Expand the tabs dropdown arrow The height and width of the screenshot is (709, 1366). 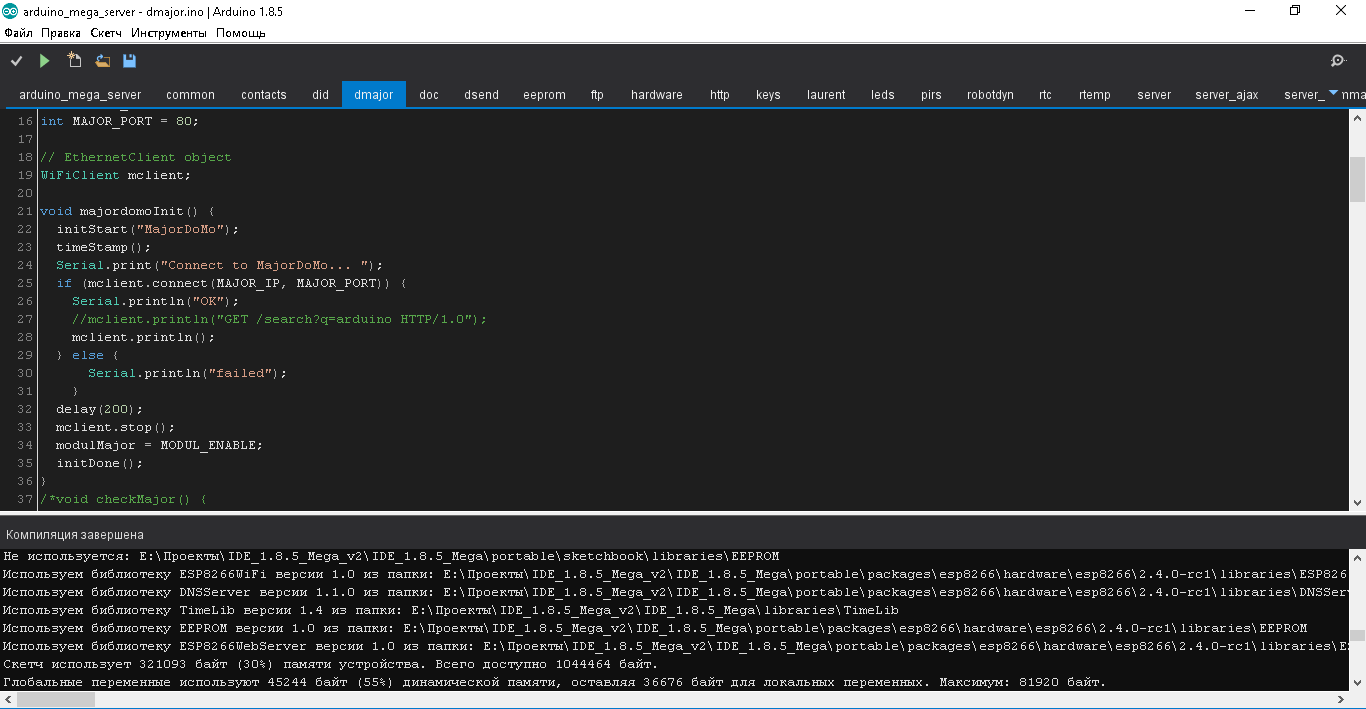pos(1332,93)
